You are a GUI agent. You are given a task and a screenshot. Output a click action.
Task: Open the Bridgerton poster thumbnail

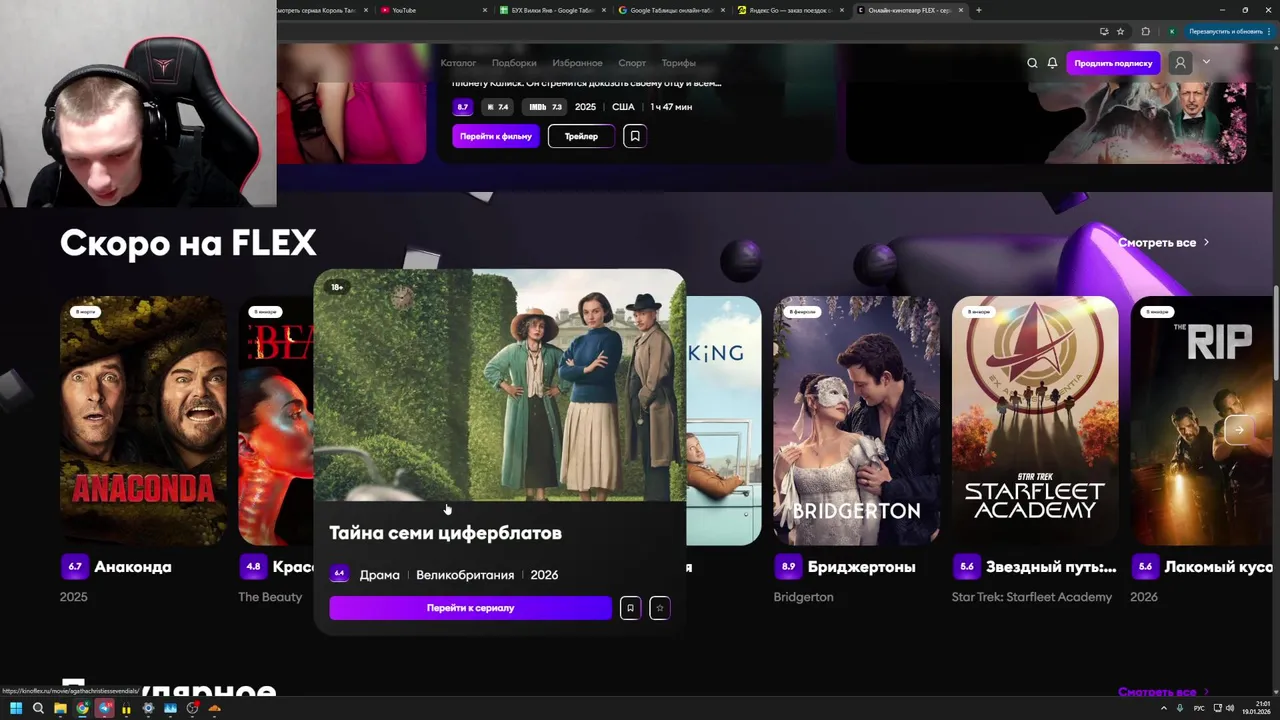[856, 420]
